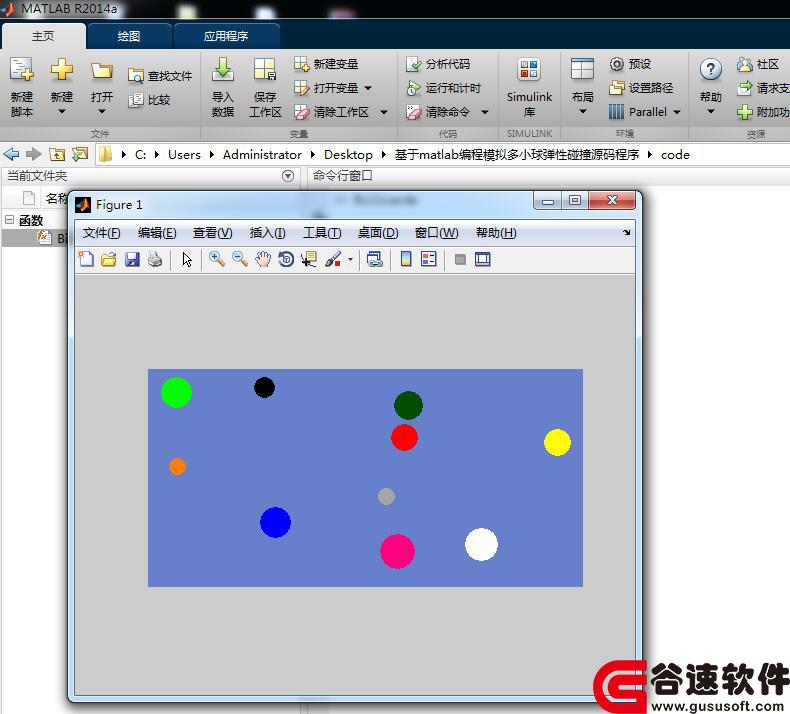Image resolution: width=790 pixels, height=714 pixels.
Task: Select Zoom In magnifier tool
Action: [x=217, y=259]
